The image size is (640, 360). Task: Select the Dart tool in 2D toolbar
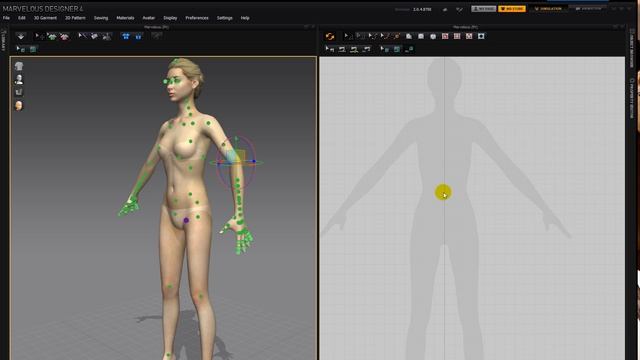click(481, 36)
